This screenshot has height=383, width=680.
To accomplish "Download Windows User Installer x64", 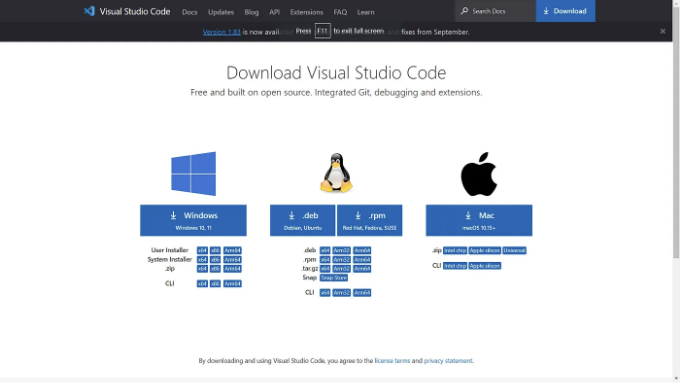I will point(202,250).
